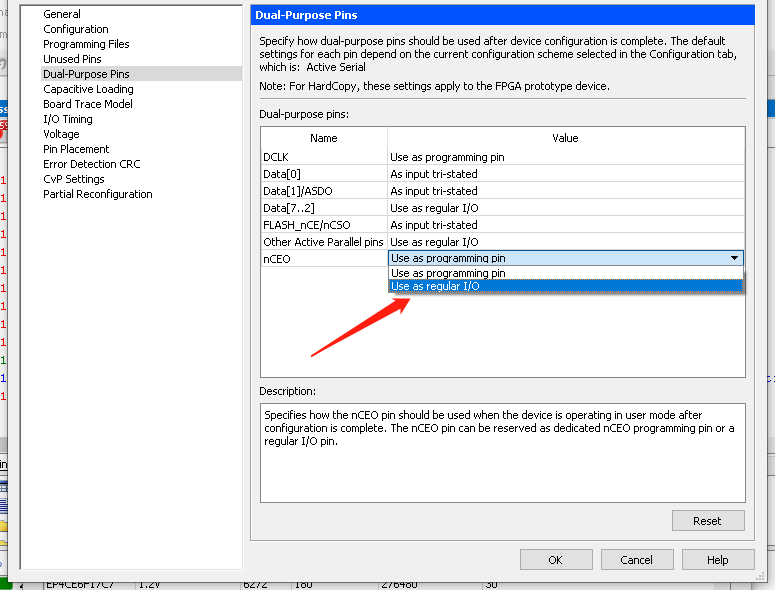
Task: Click Data[1]/ASDO value cell
Action: point(565,191)
